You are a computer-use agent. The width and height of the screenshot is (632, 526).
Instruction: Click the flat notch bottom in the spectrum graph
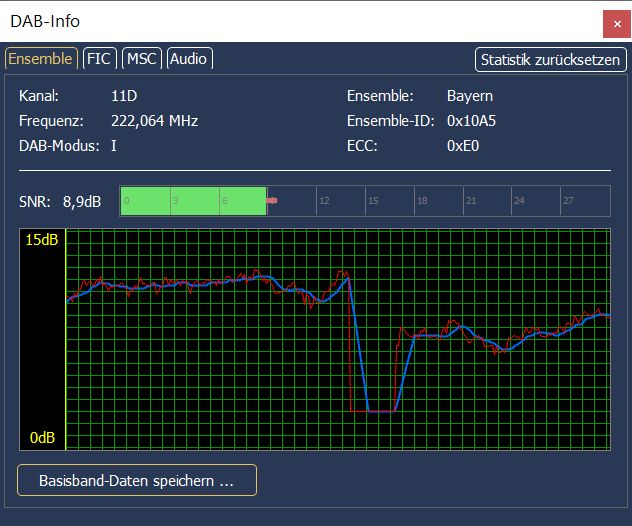pos(381,411)
